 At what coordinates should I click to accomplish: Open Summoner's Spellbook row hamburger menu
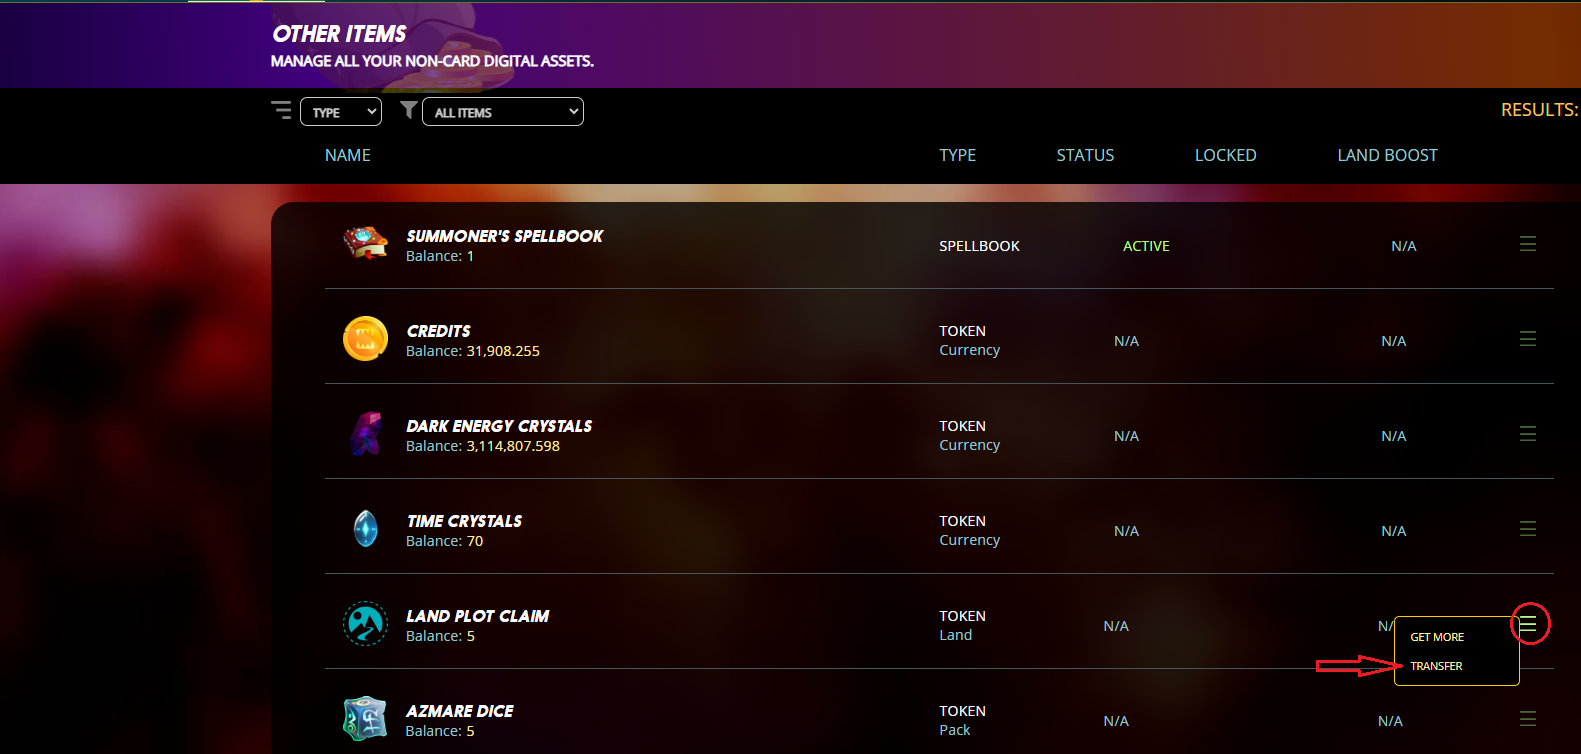[x=1528, y=244]
